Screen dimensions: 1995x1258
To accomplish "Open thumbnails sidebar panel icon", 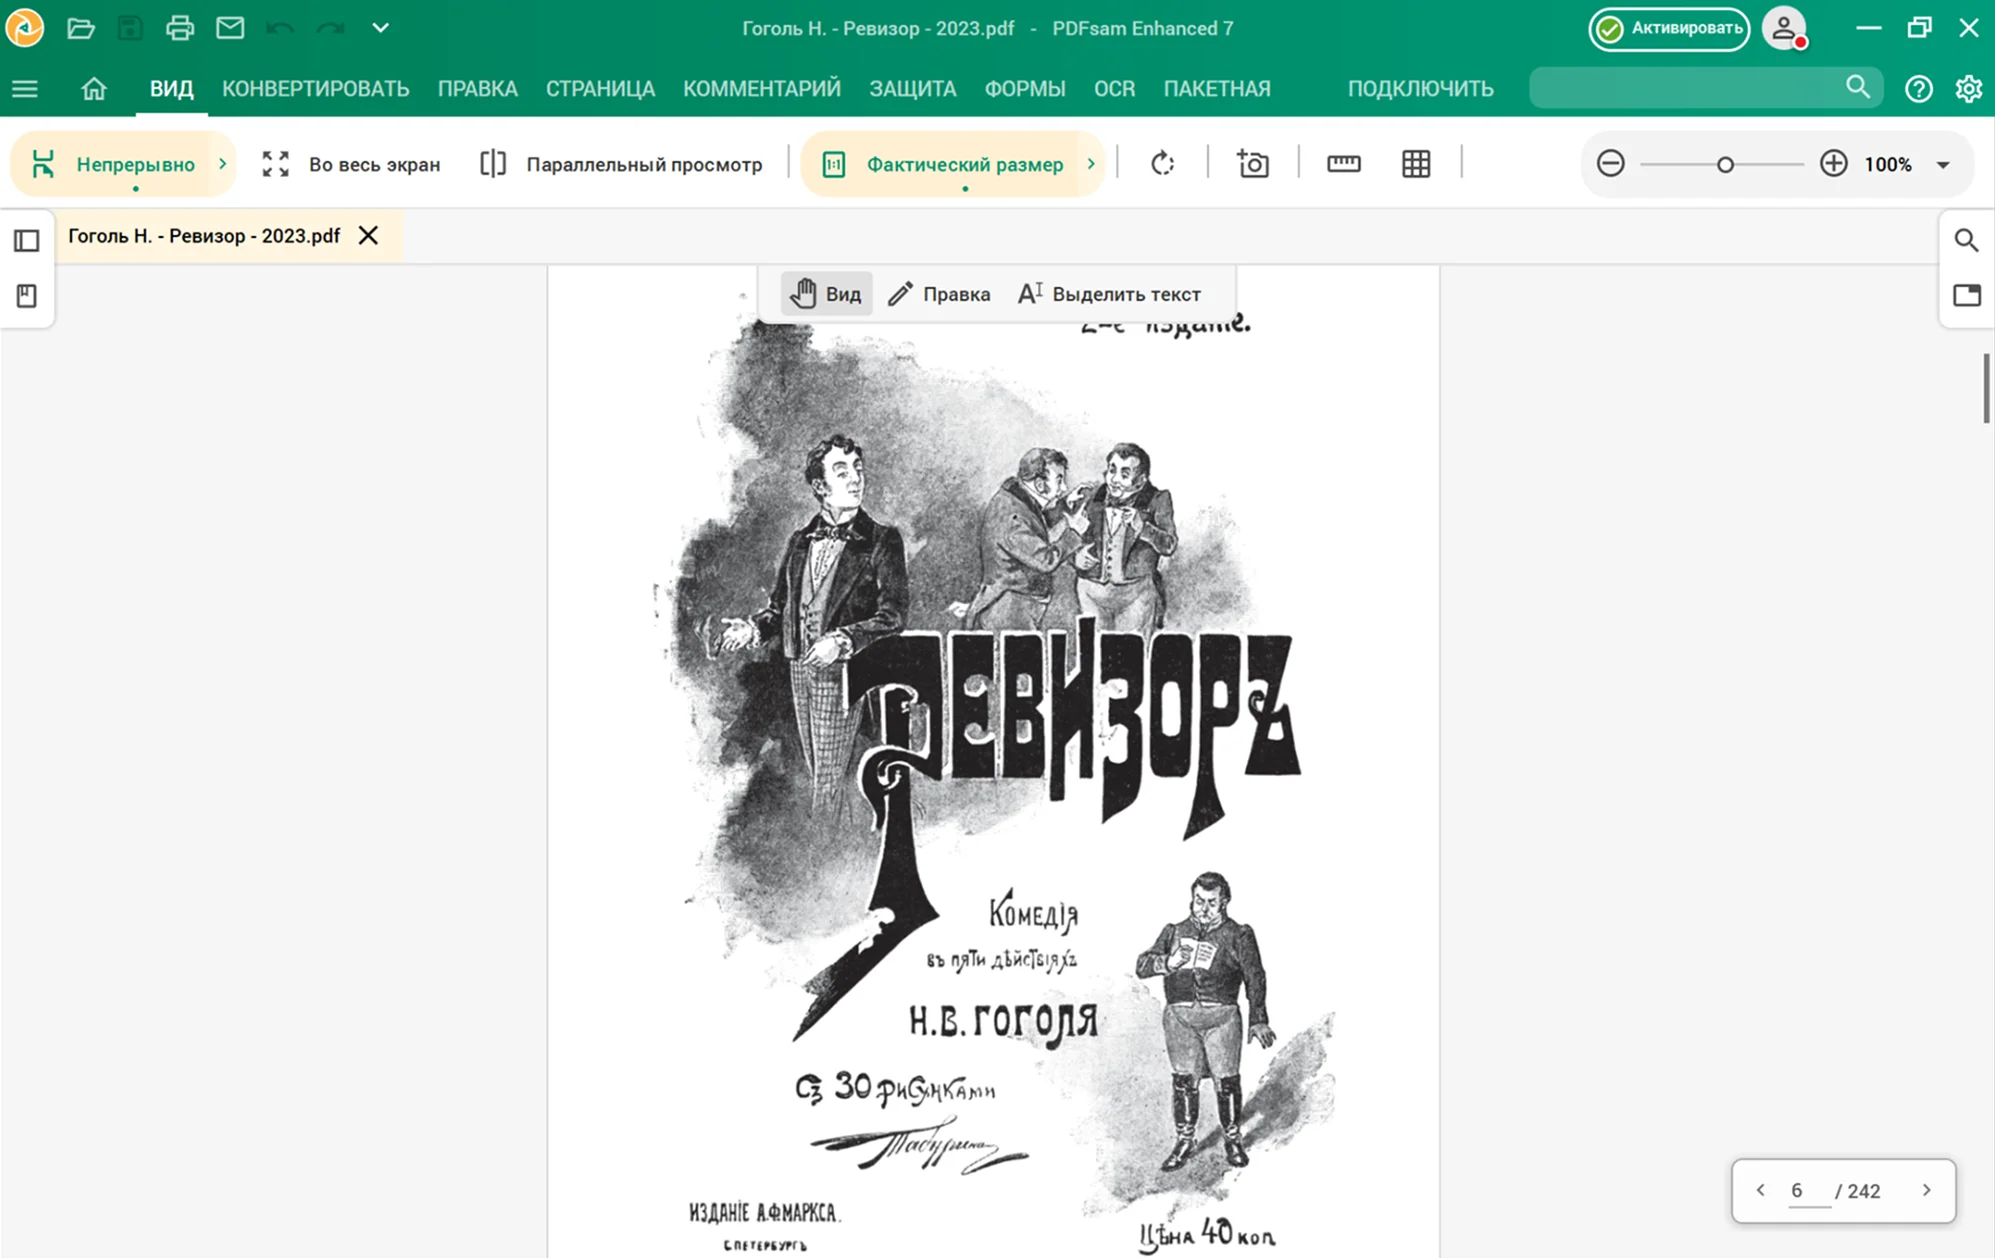I will tap(27, 240).
